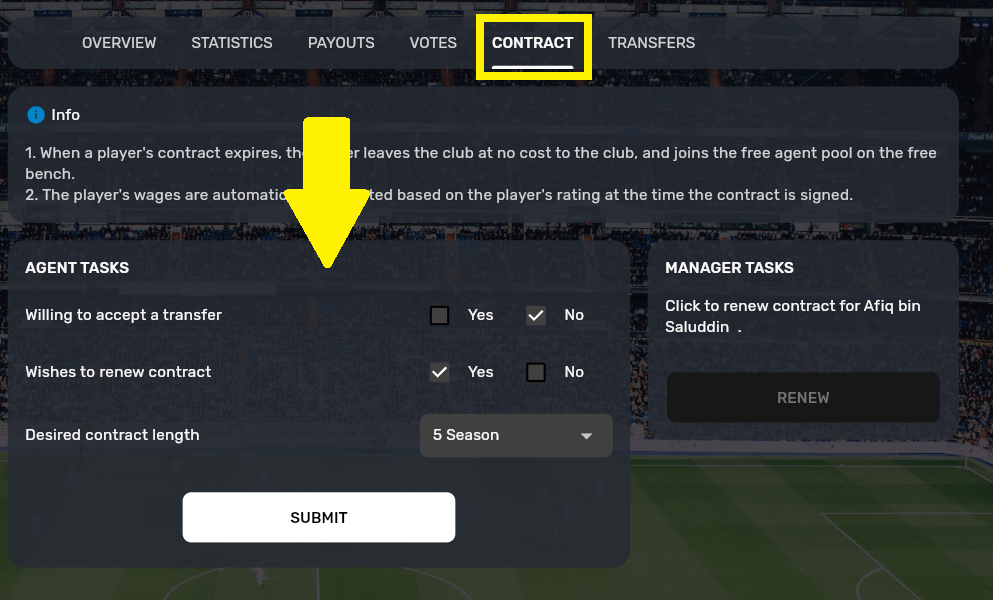Image resolution: width=993 pixels, height=600 pixels.
Task: Open the OVERVIEW tab
Action: click(x=119, y=43)
